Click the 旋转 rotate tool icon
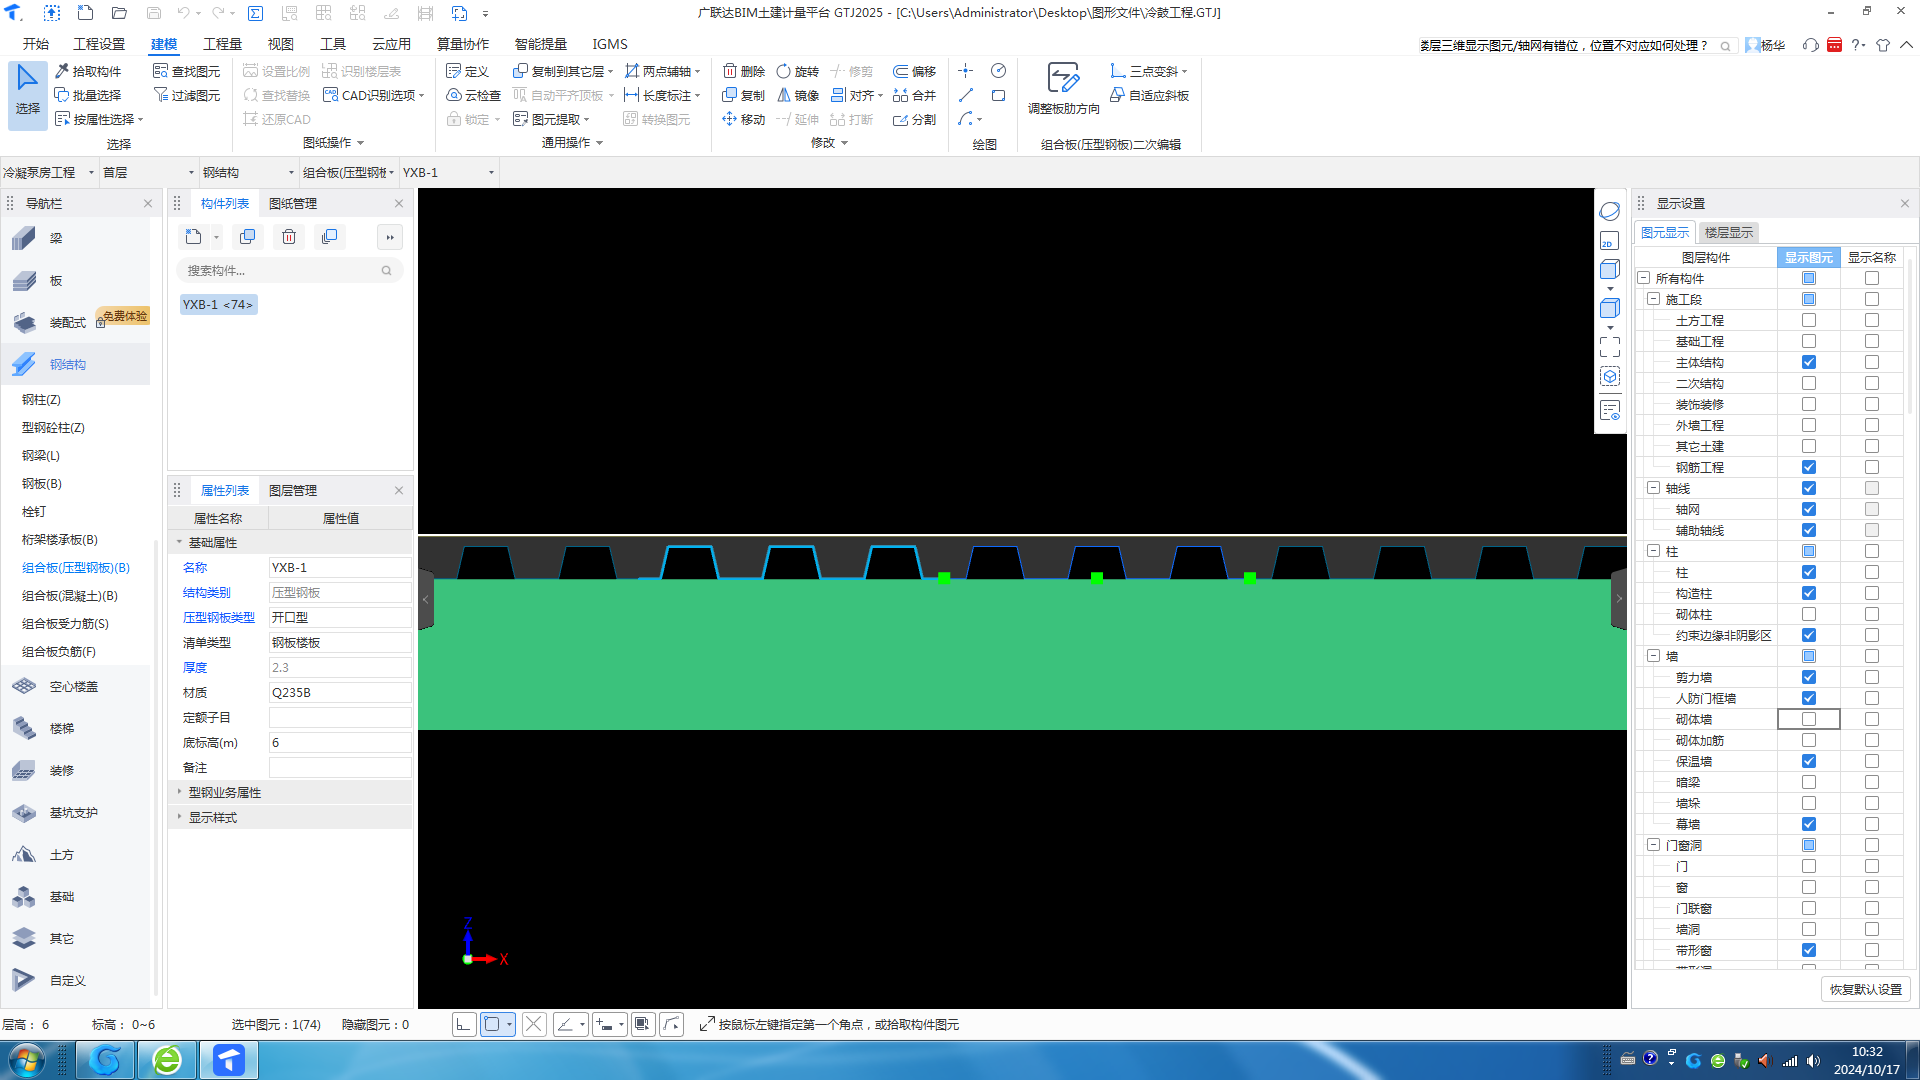 pos(784,71)
